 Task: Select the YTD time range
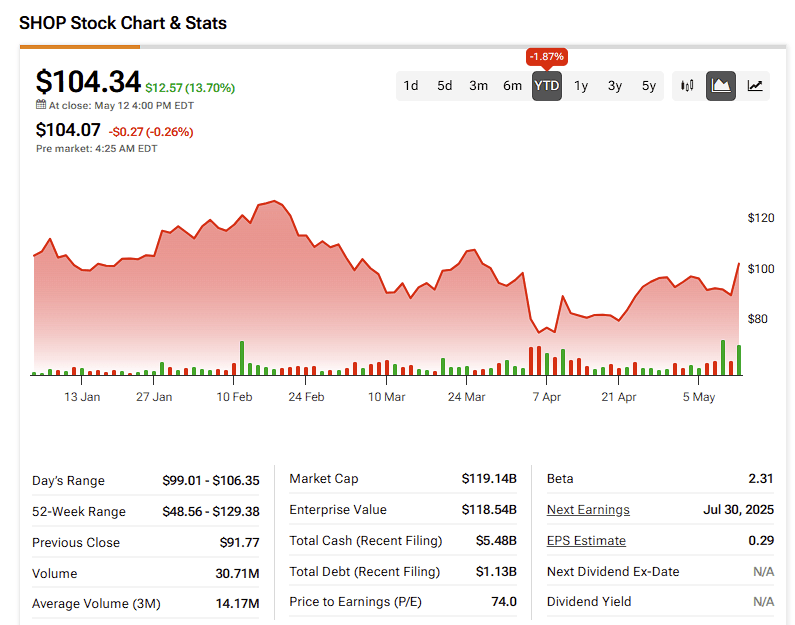[547, 86]
